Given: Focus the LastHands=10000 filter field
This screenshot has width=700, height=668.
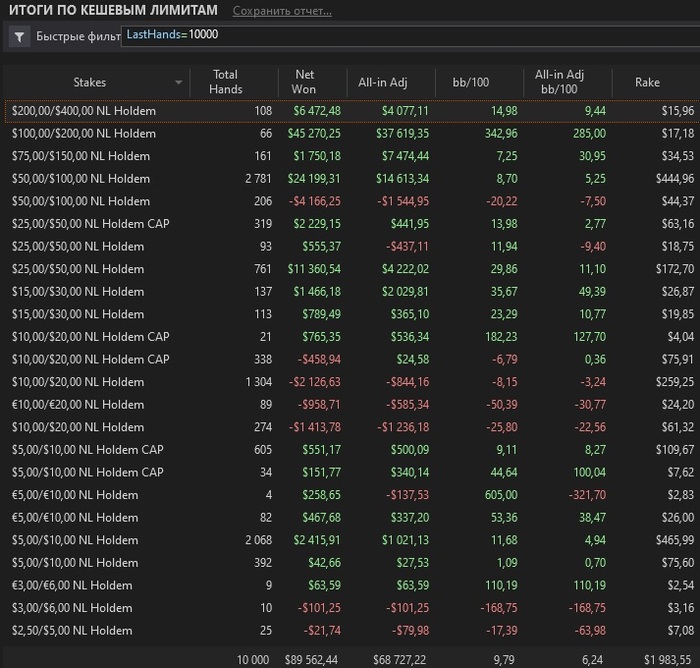Looking at the screenshot, I should pyautogui.click(x=411, y=35).
